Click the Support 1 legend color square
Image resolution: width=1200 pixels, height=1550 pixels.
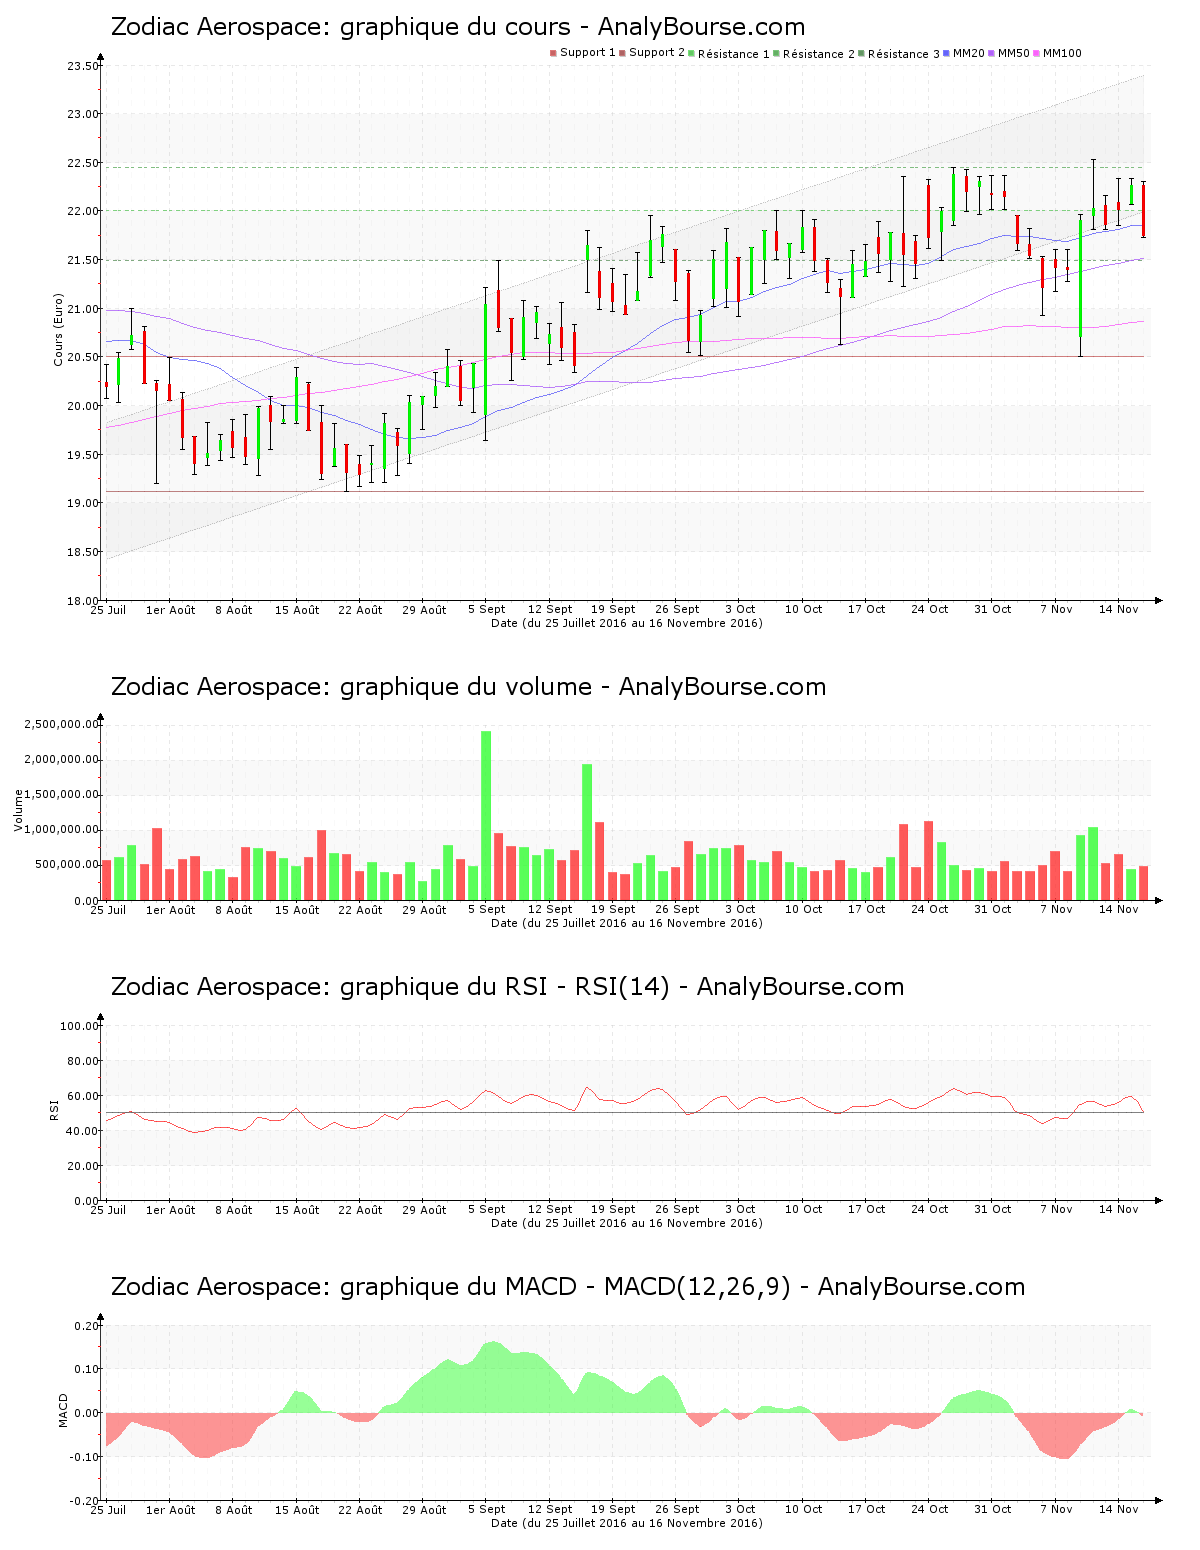click(553, 53)
